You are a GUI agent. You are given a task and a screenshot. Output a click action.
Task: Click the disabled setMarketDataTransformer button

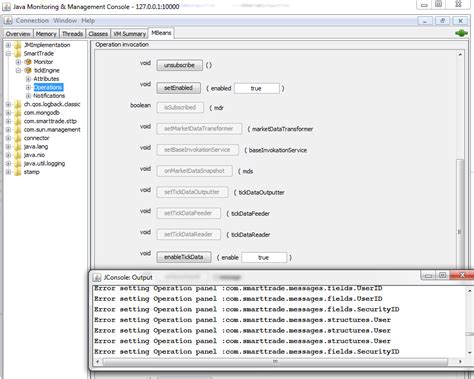[x=199, y=129]
